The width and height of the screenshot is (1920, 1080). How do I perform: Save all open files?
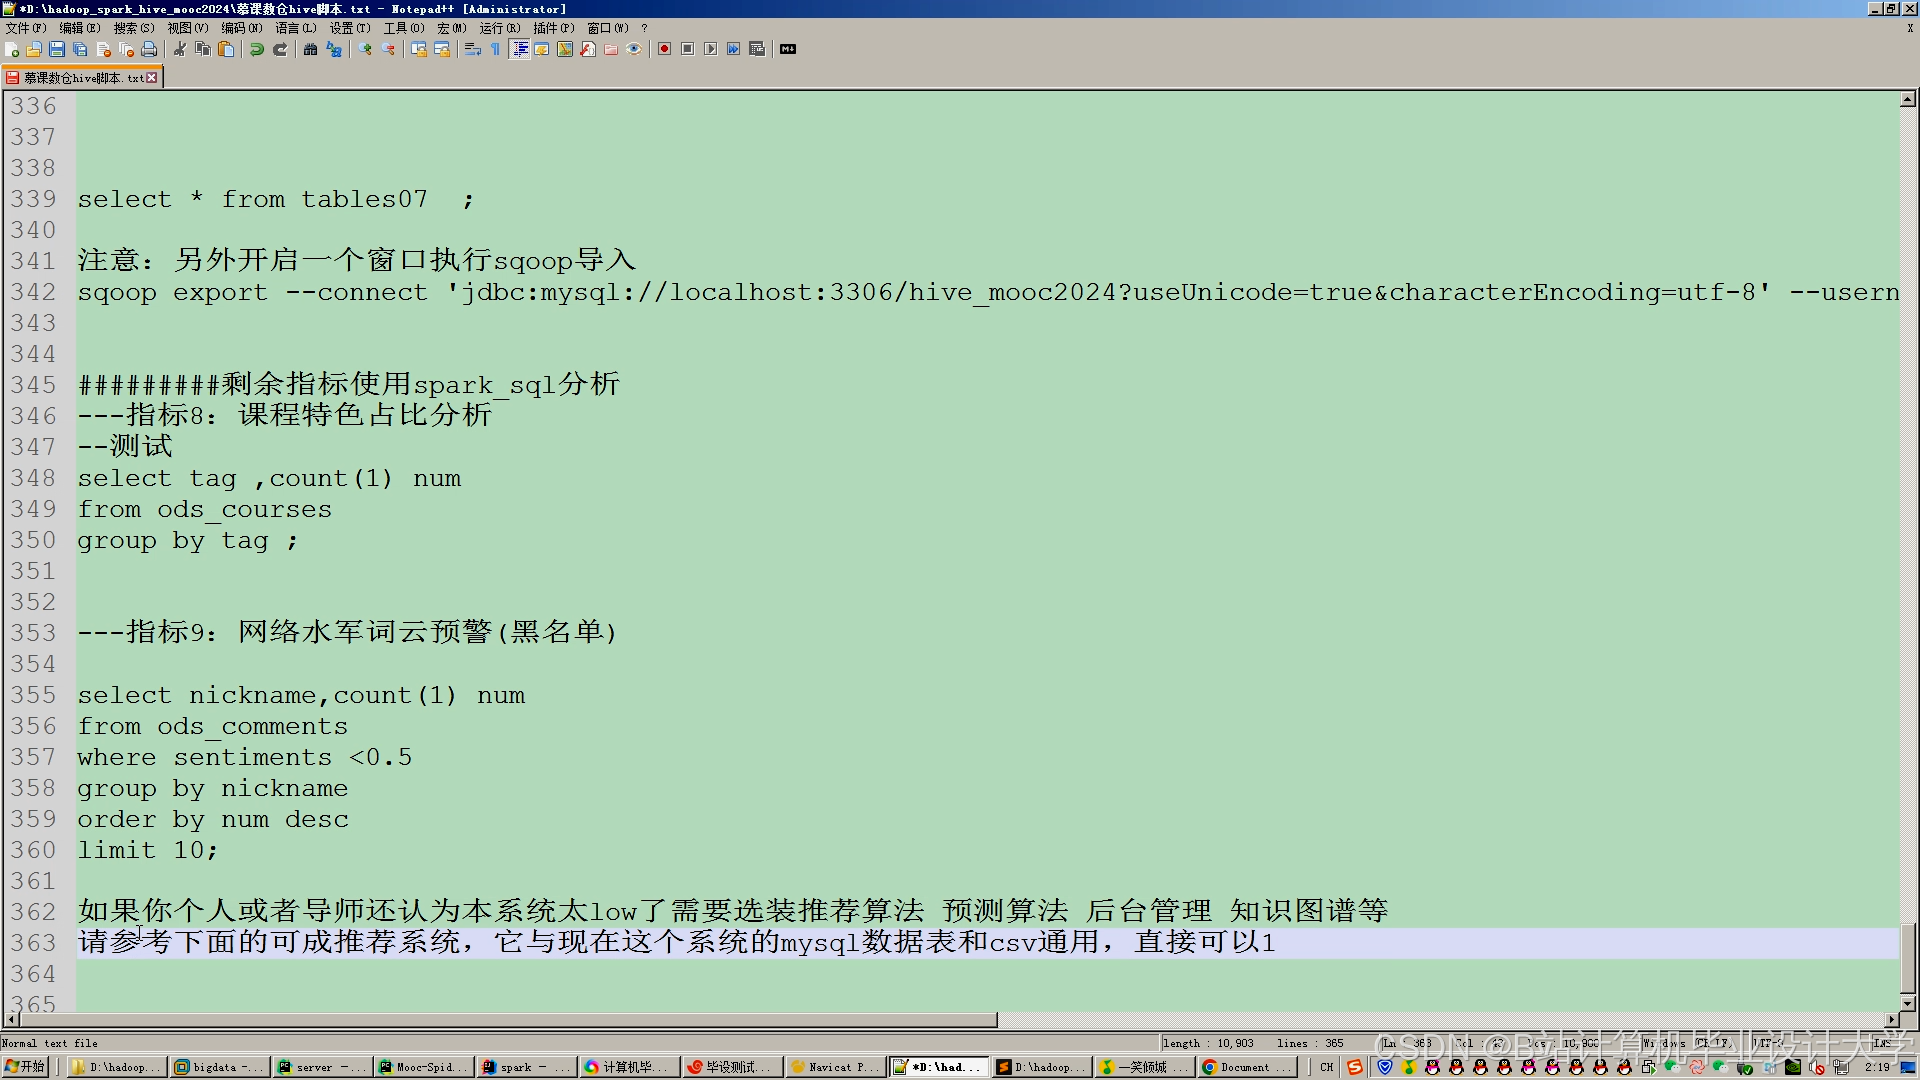click(78, 49)
